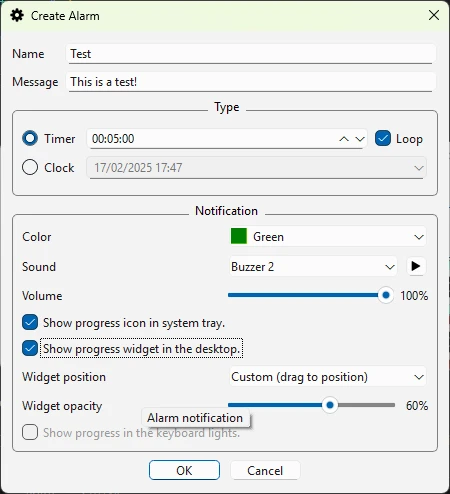The height and width of the screenshot is (494, 450).
Task: Enable Show progress in the keyboard lights
Action: click(x=30, y=432)
